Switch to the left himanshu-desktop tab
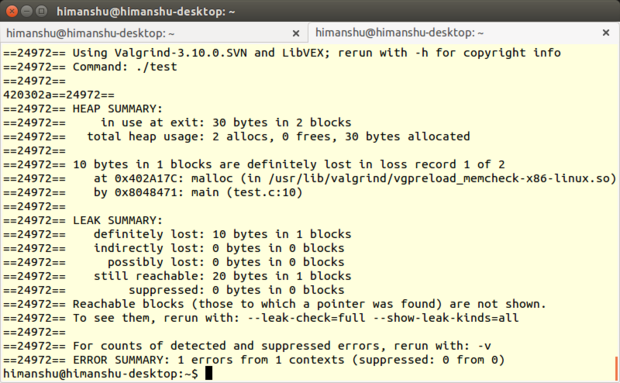Screen dimensions: 620x383 [91, 33]
